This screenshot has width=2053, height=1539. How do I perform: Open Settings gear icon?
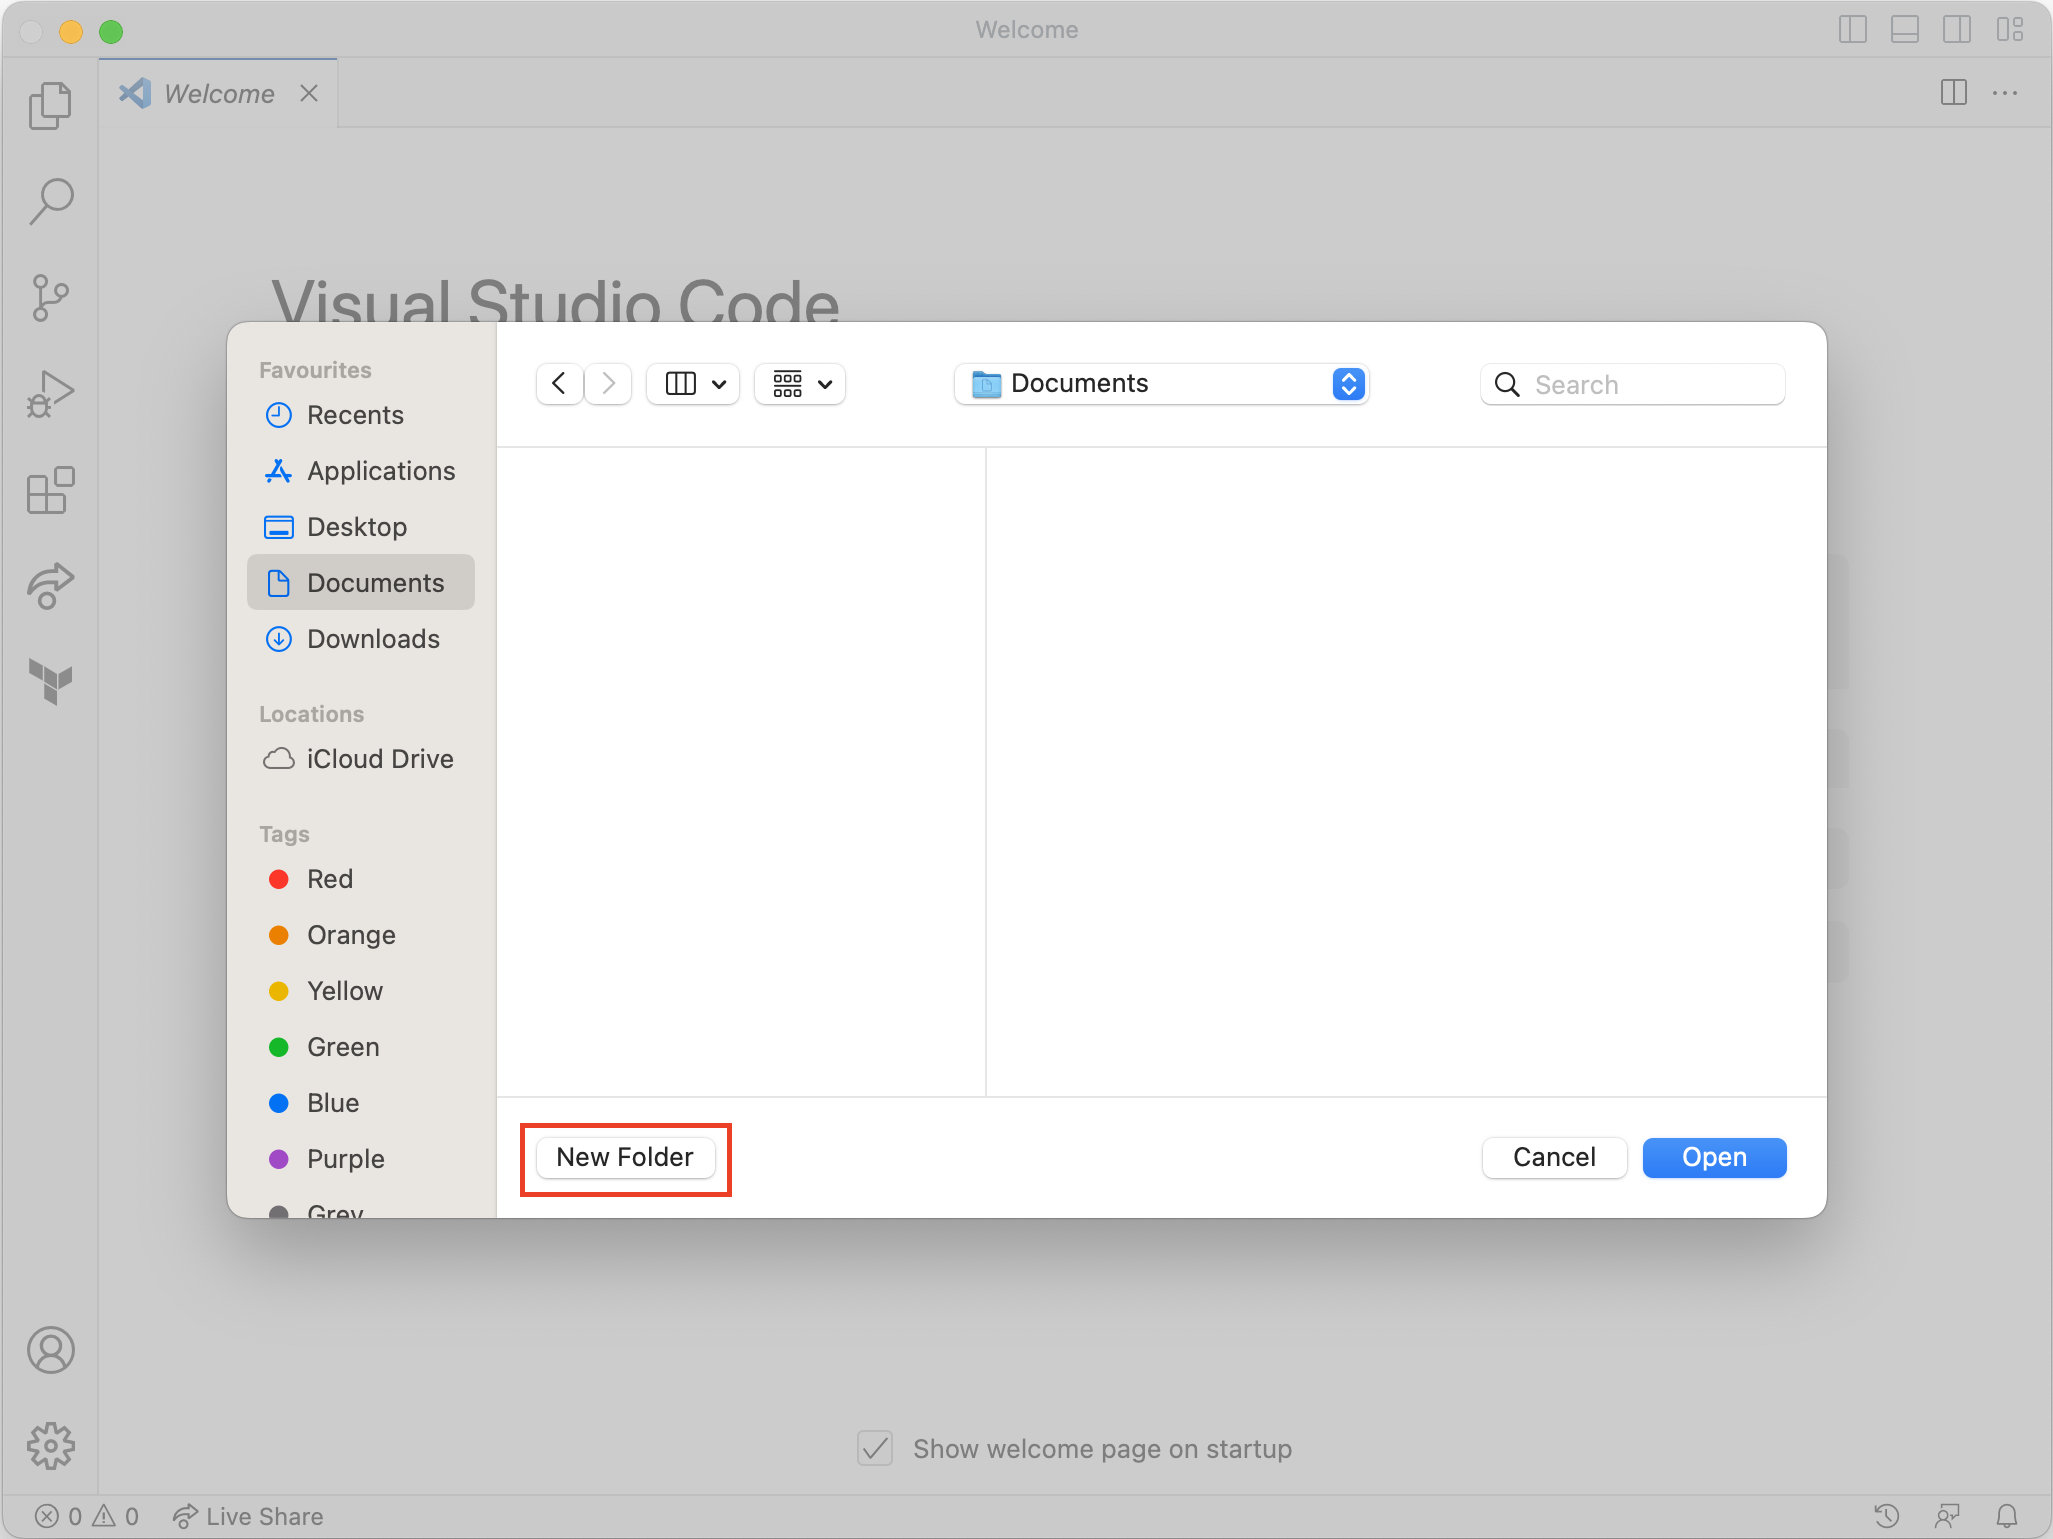click(x=48, y=1445)
